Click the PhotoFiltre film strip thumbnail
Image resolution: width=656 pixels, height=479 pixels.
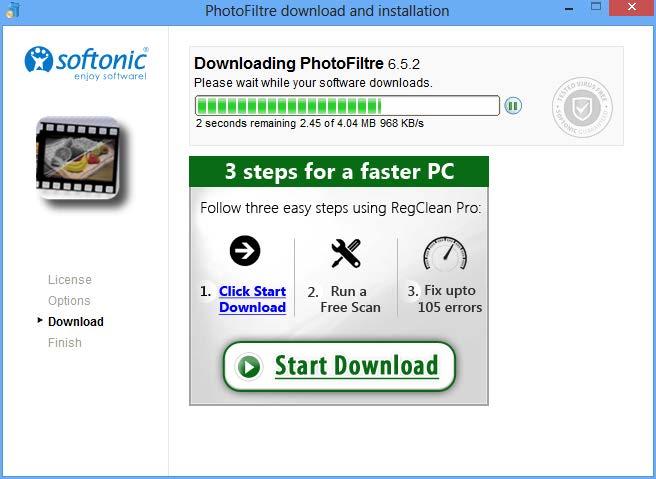click(80, 159)
